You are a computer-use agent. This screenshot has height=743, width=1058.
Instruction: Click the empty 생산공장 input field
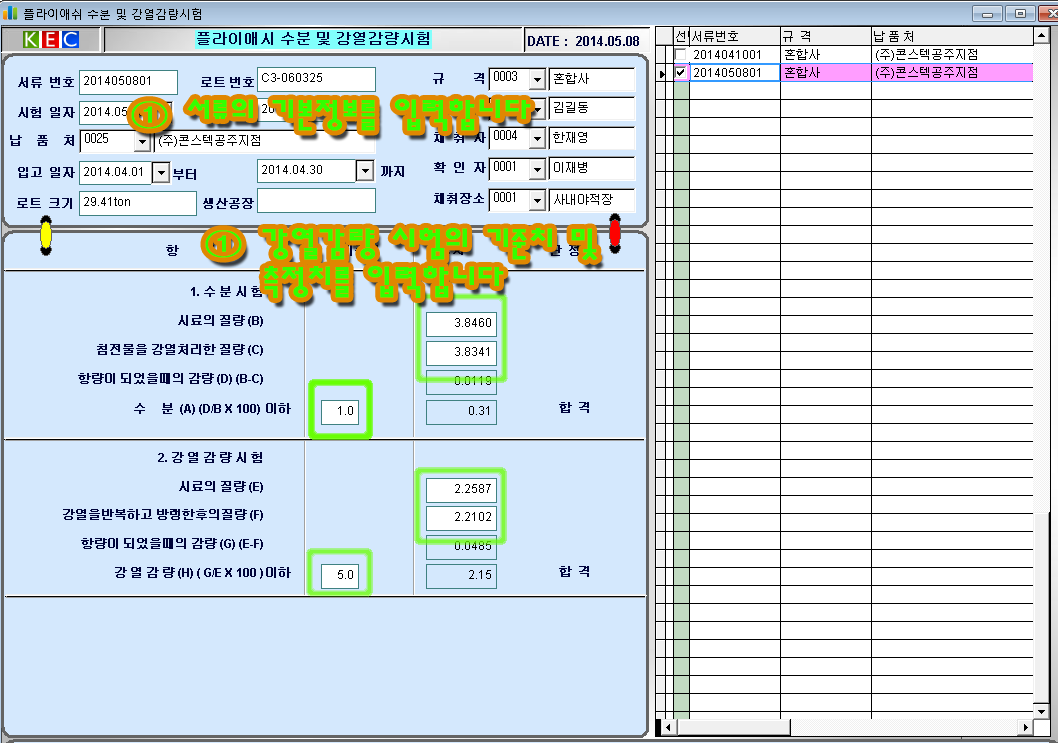click(x=316, y=202)
